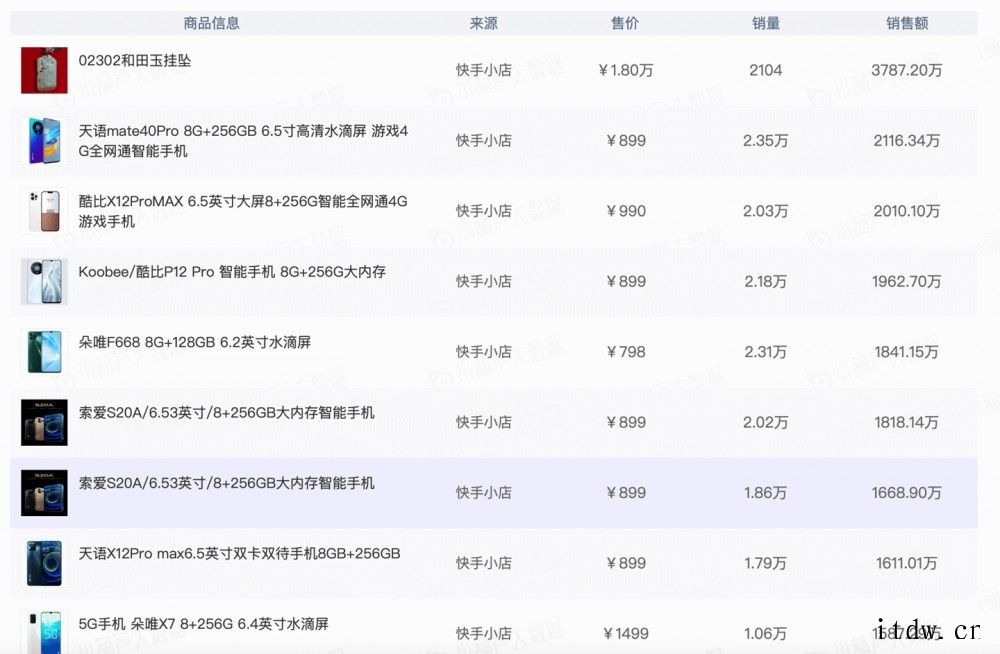This screenshot has height=654, width=1000.
Task: Click the revenue 1962.70万
Action: (907, 281)
